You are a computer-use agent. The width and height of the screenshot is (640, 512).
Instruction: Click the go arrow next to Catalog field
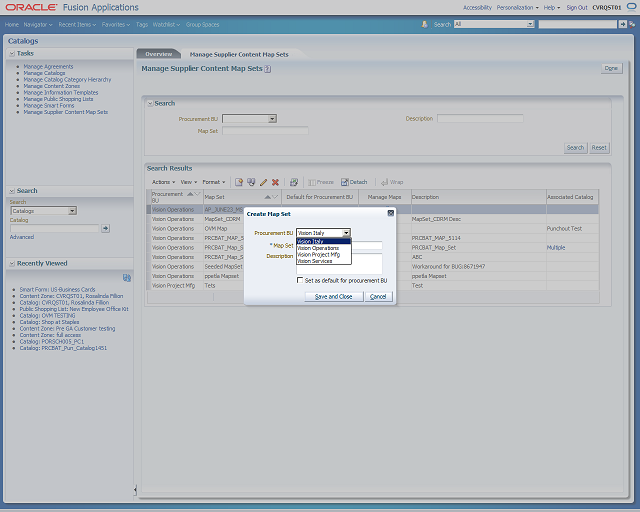pyautogui.click(x=105, y=228)
